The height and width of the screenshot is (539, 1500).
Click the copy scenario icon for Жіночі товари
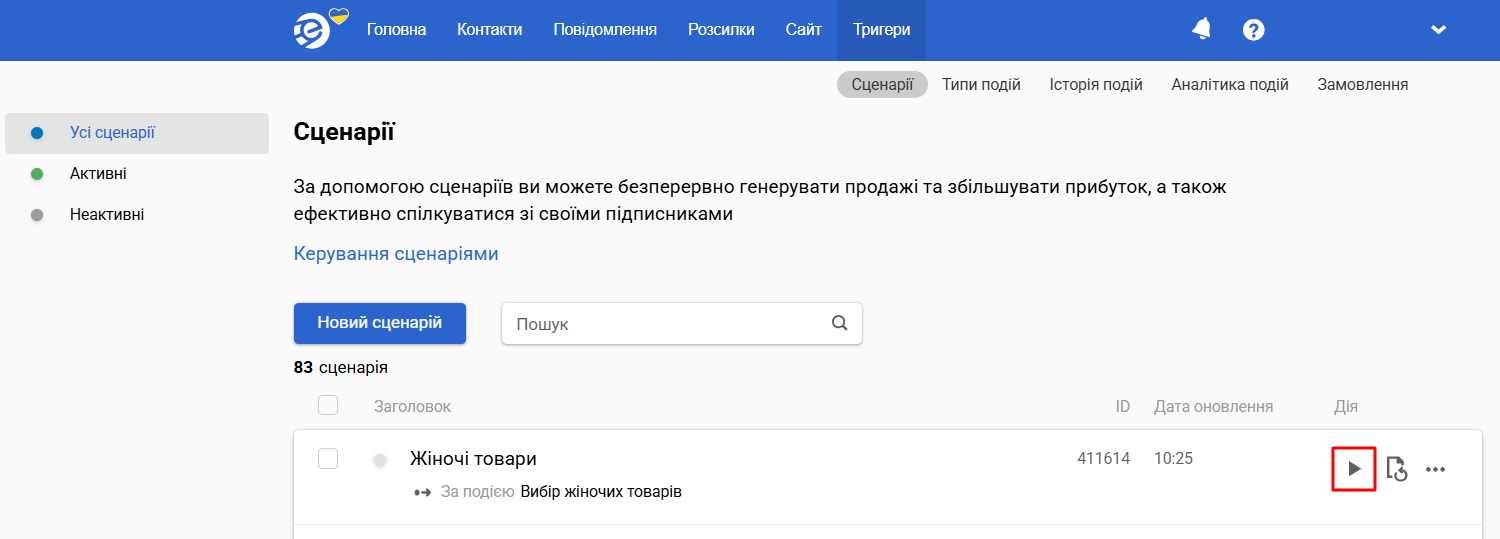1397,468
